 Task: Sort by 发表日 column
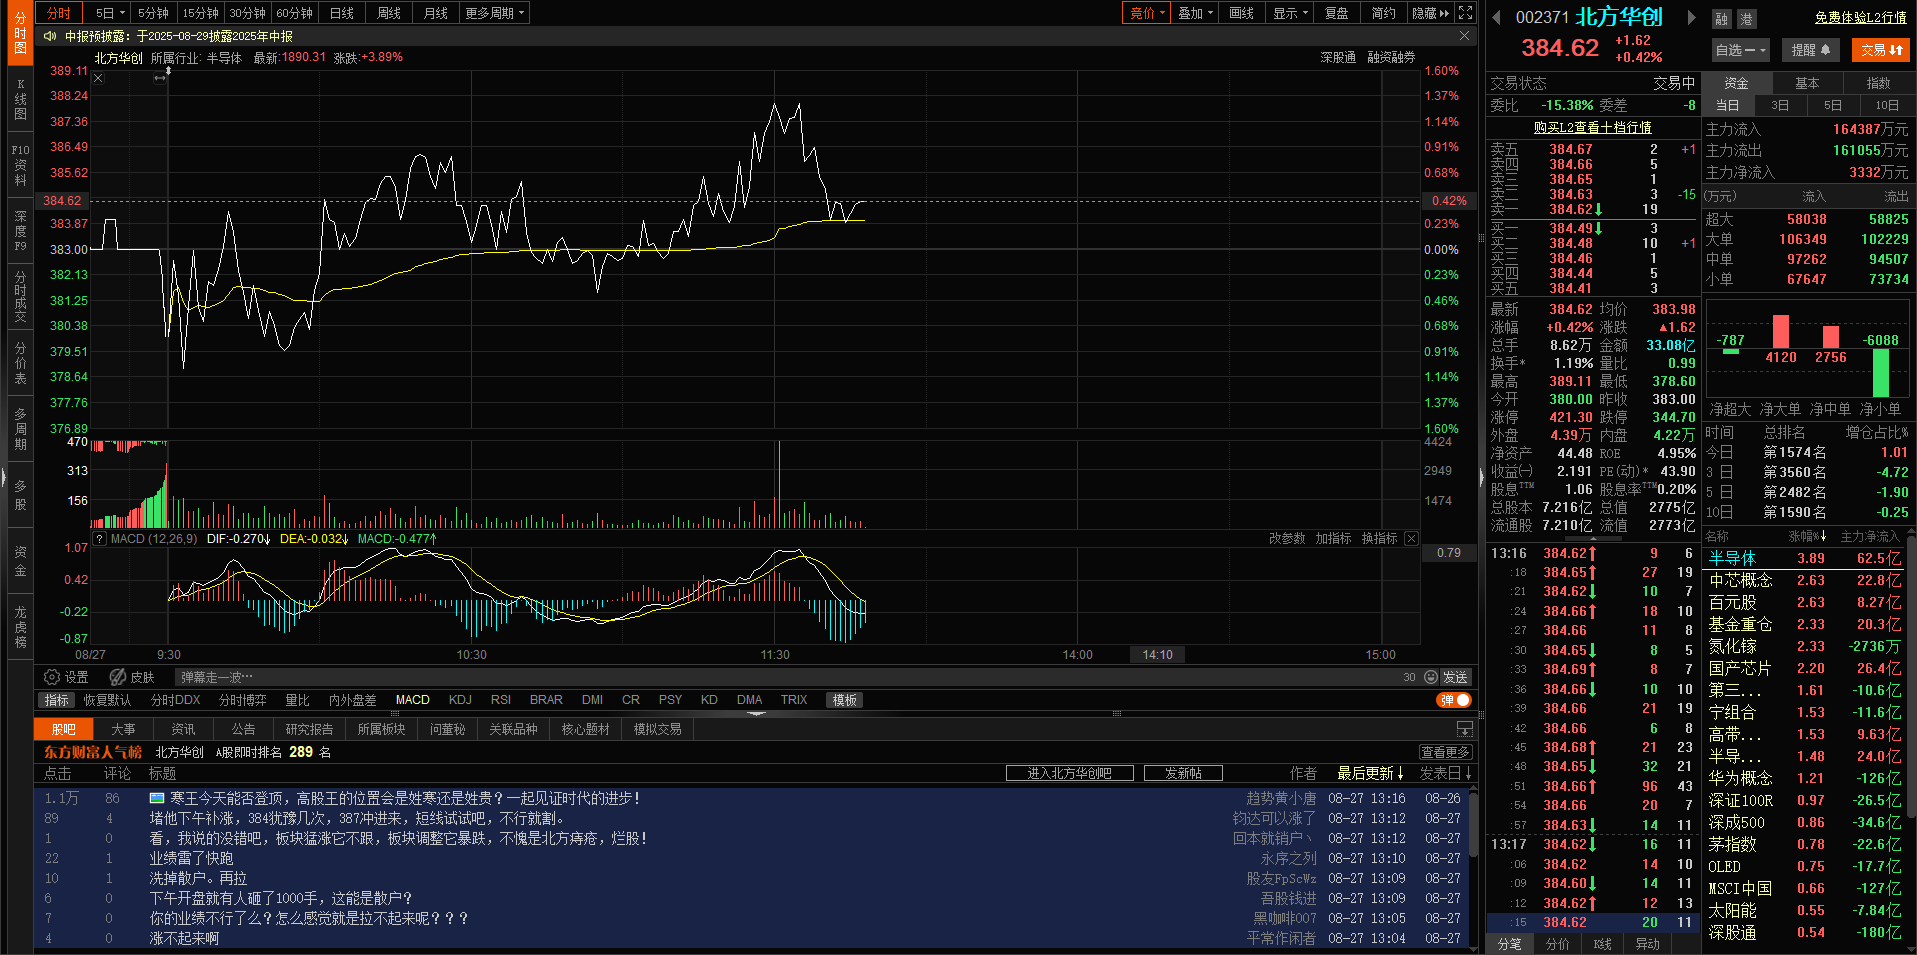(x=1446, y=773)
